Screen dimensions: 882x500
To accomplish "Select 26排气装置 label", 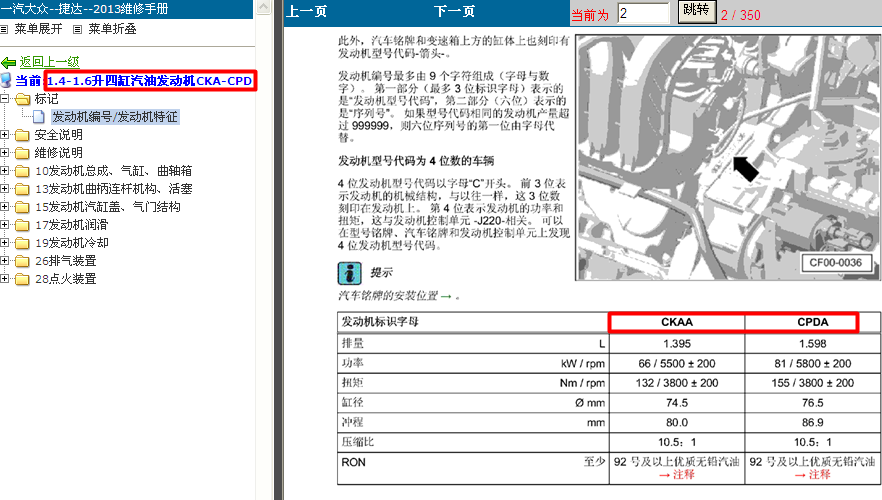I will click(x=66, y=261).
